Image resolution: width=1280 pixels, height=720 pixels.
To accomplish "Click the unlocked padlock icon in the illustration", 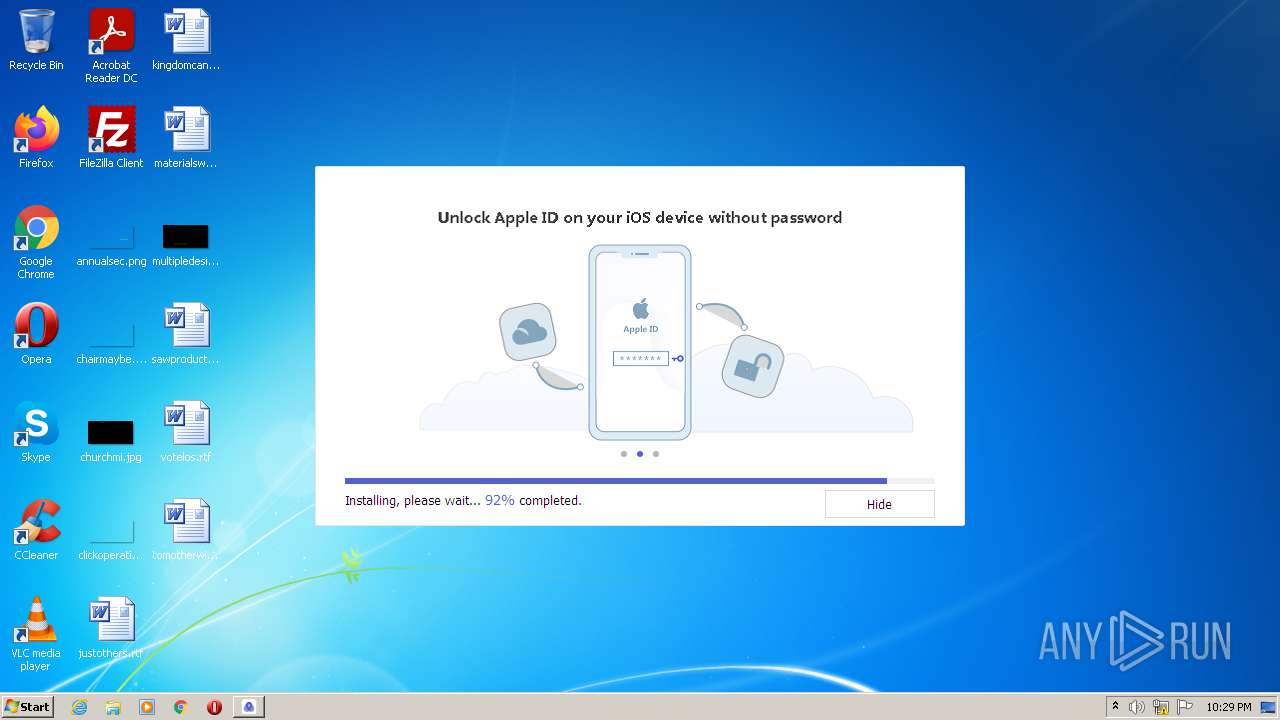I will coord(752,365).
